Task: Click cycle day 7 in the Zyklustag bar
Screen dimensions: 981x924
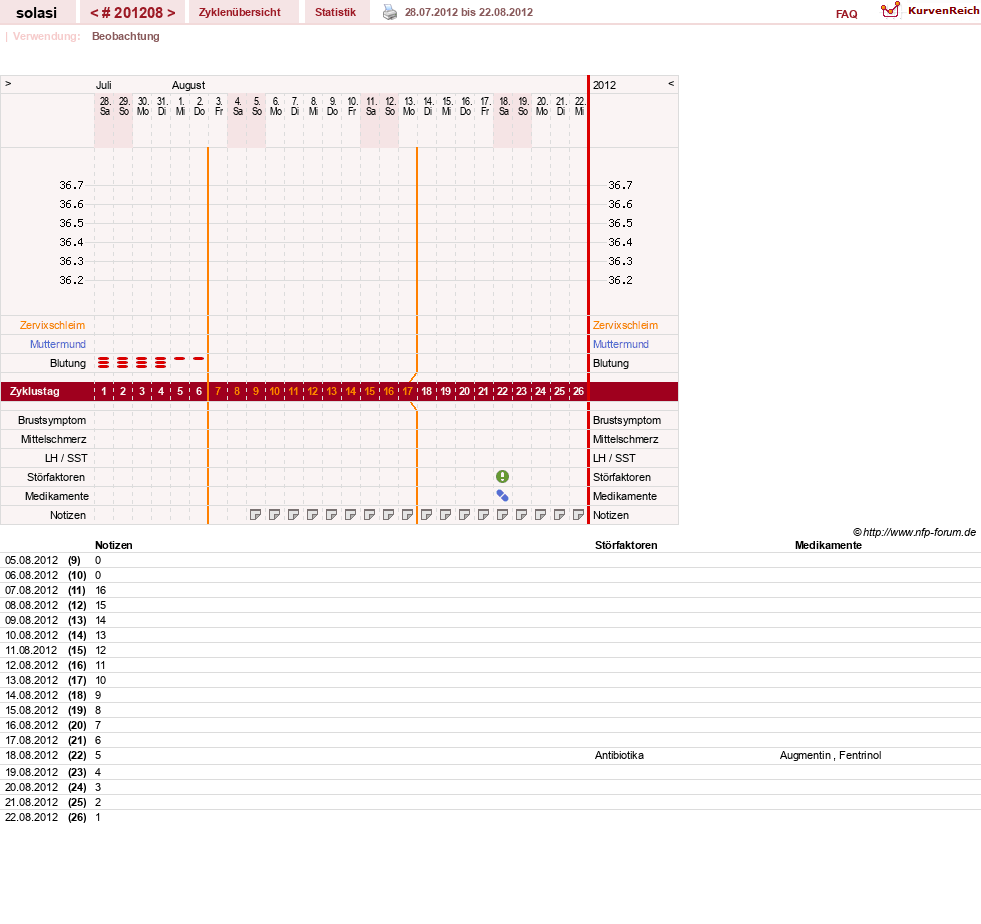Action: 218,392
